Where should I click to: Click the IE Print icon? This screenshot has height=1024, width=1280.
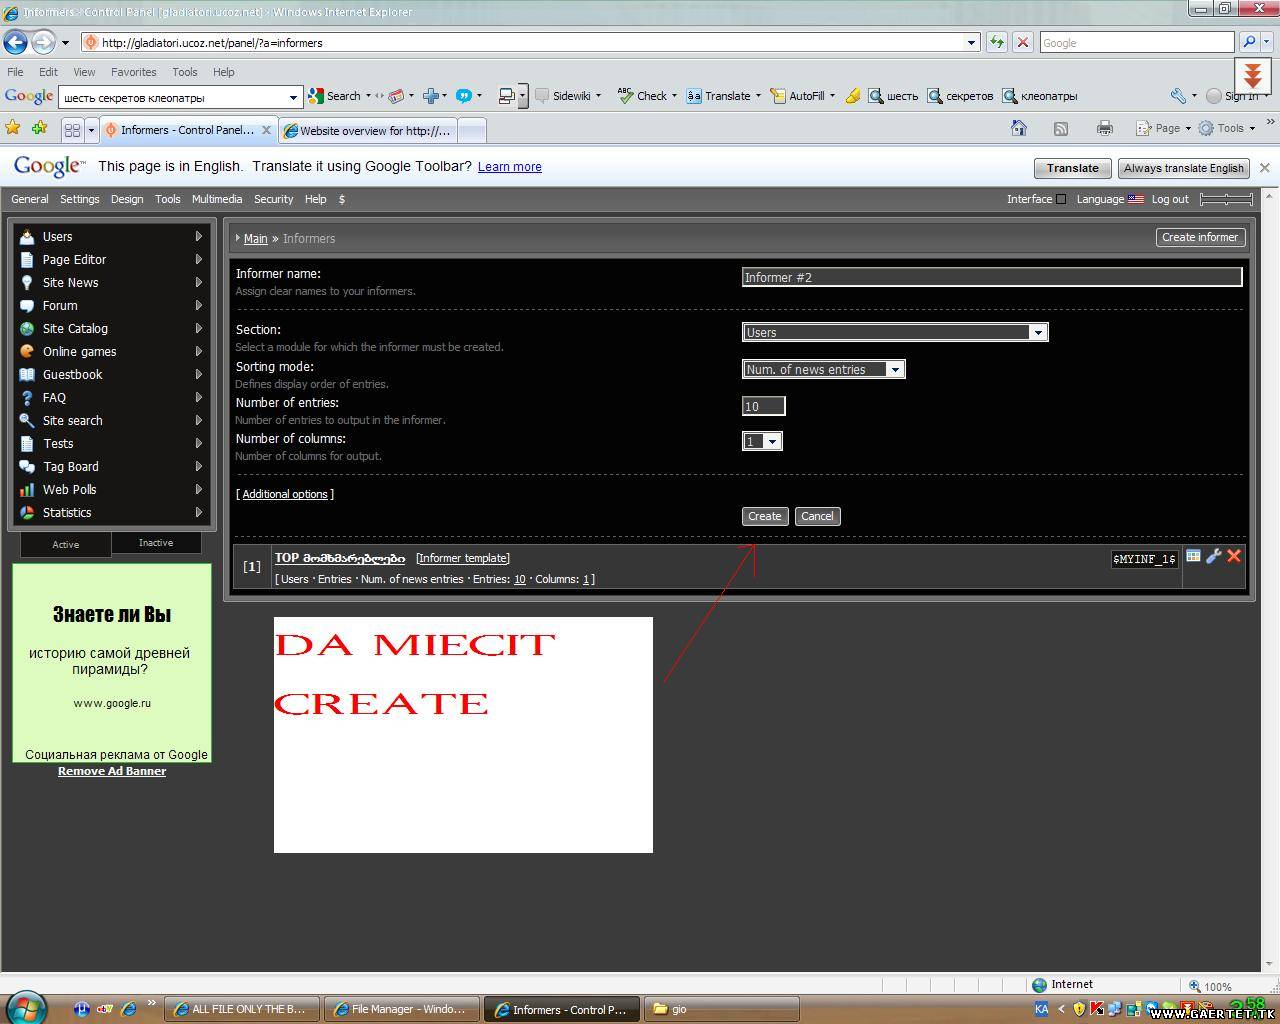tap(1104, 128)
